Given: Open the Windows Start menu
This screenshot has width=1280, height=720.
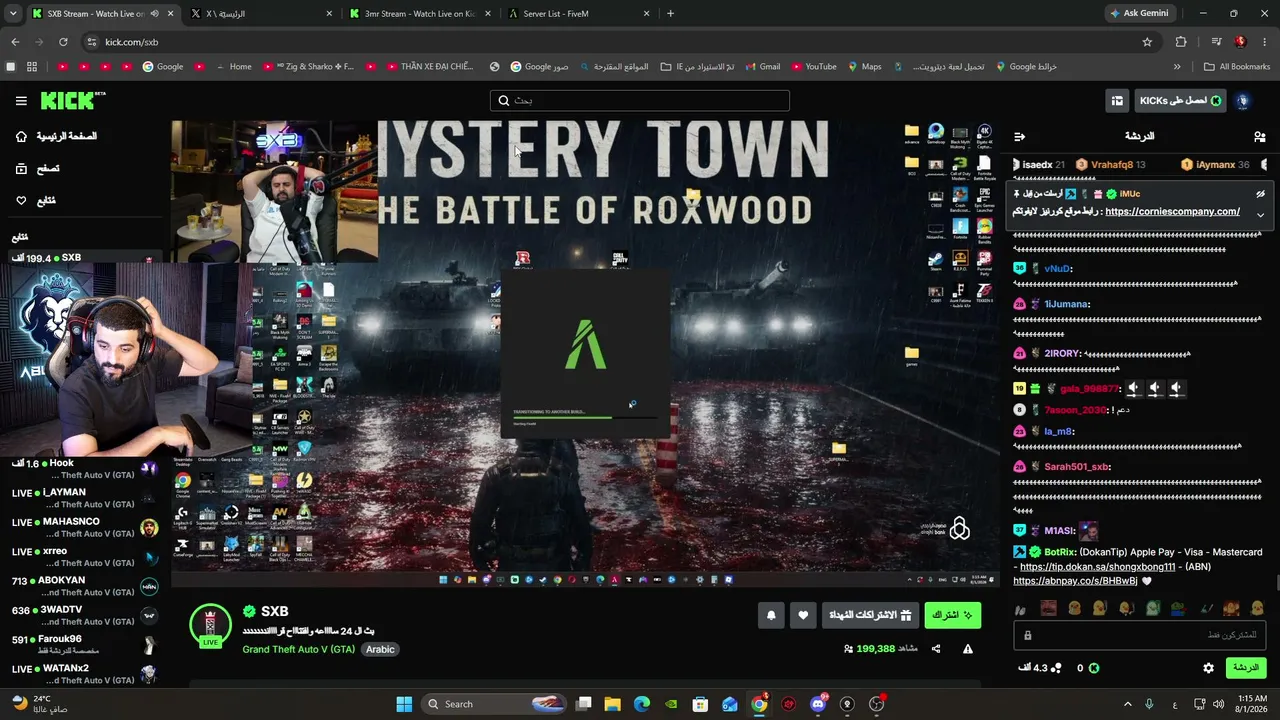Looking at the screenshot, I should pyautogui.click(x=404, y=704).
